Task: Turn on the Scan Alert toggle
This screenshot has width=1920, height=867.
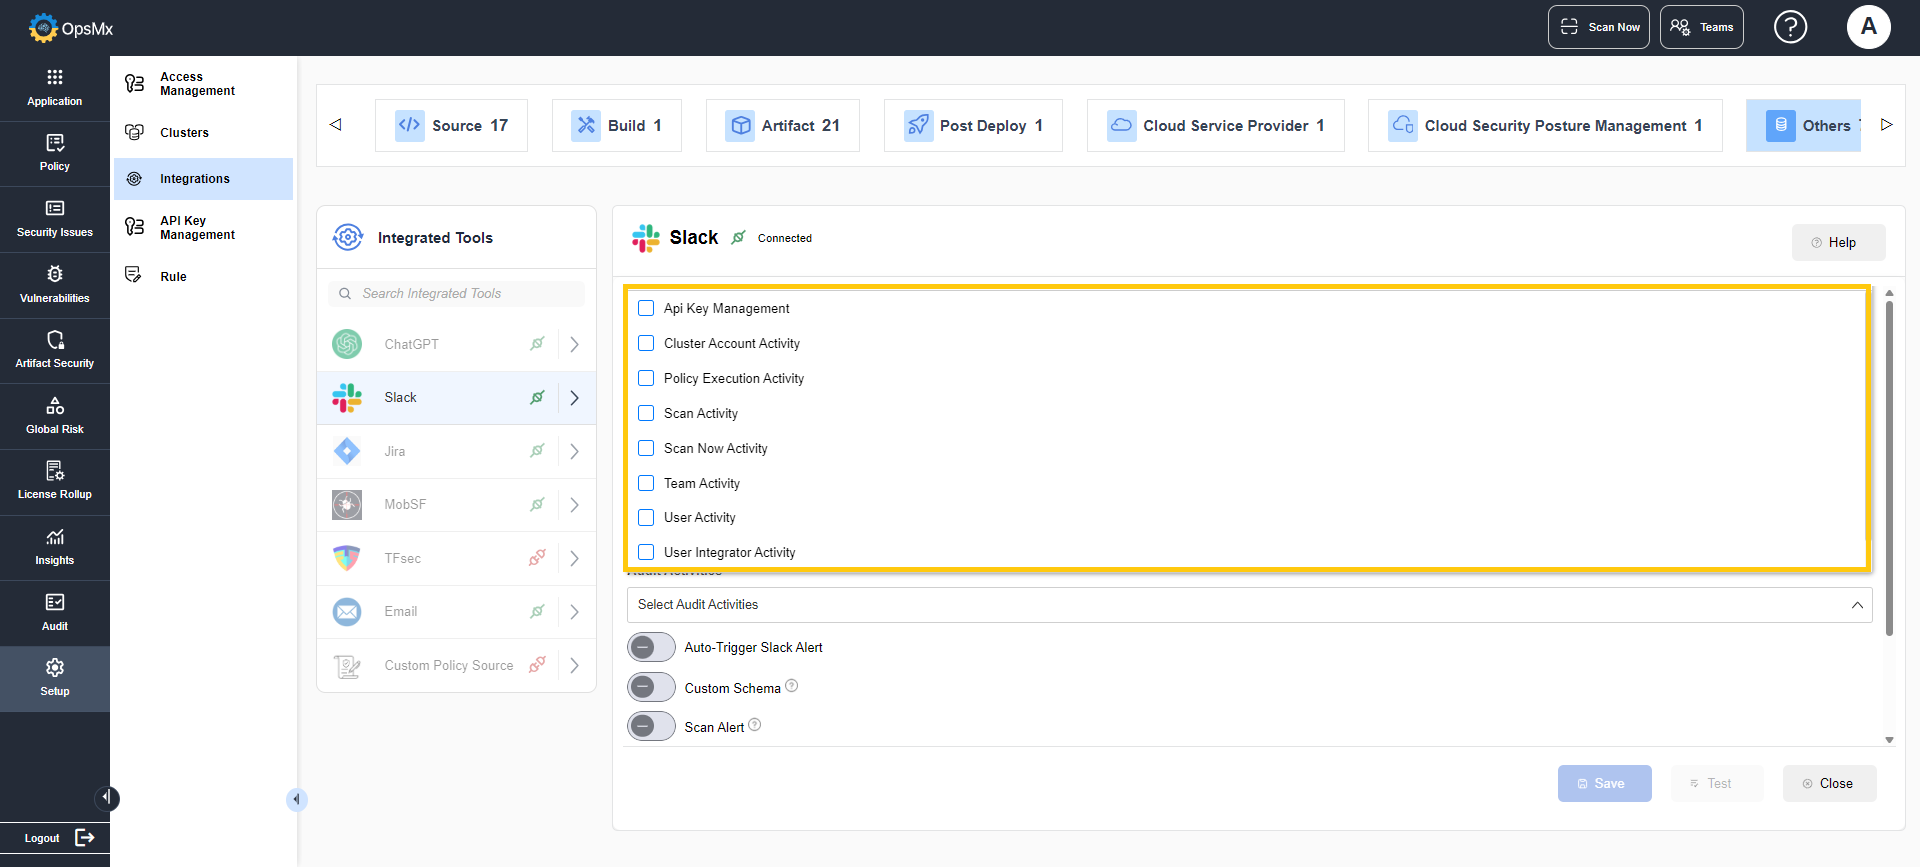Action: pos(651,726)
